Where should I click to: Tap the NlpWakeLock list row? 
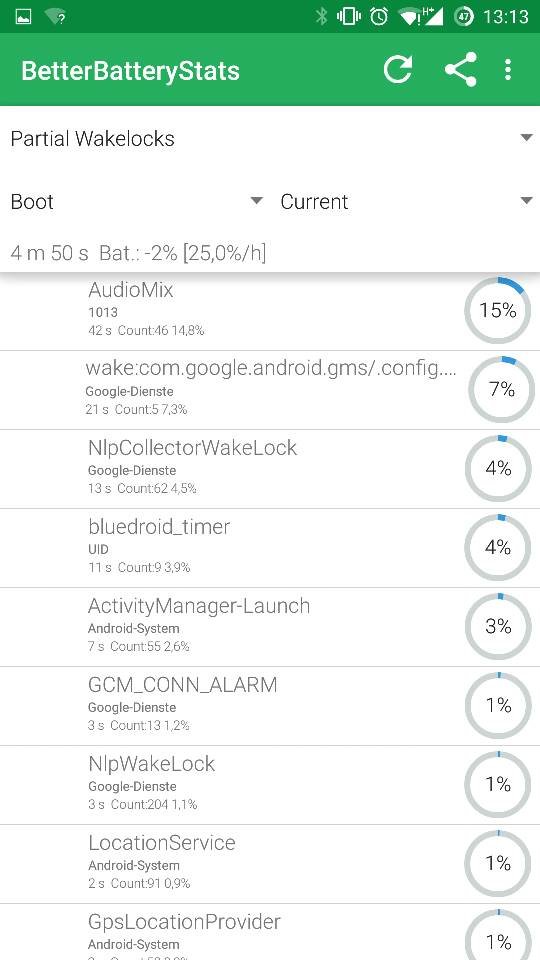point(270,785)
